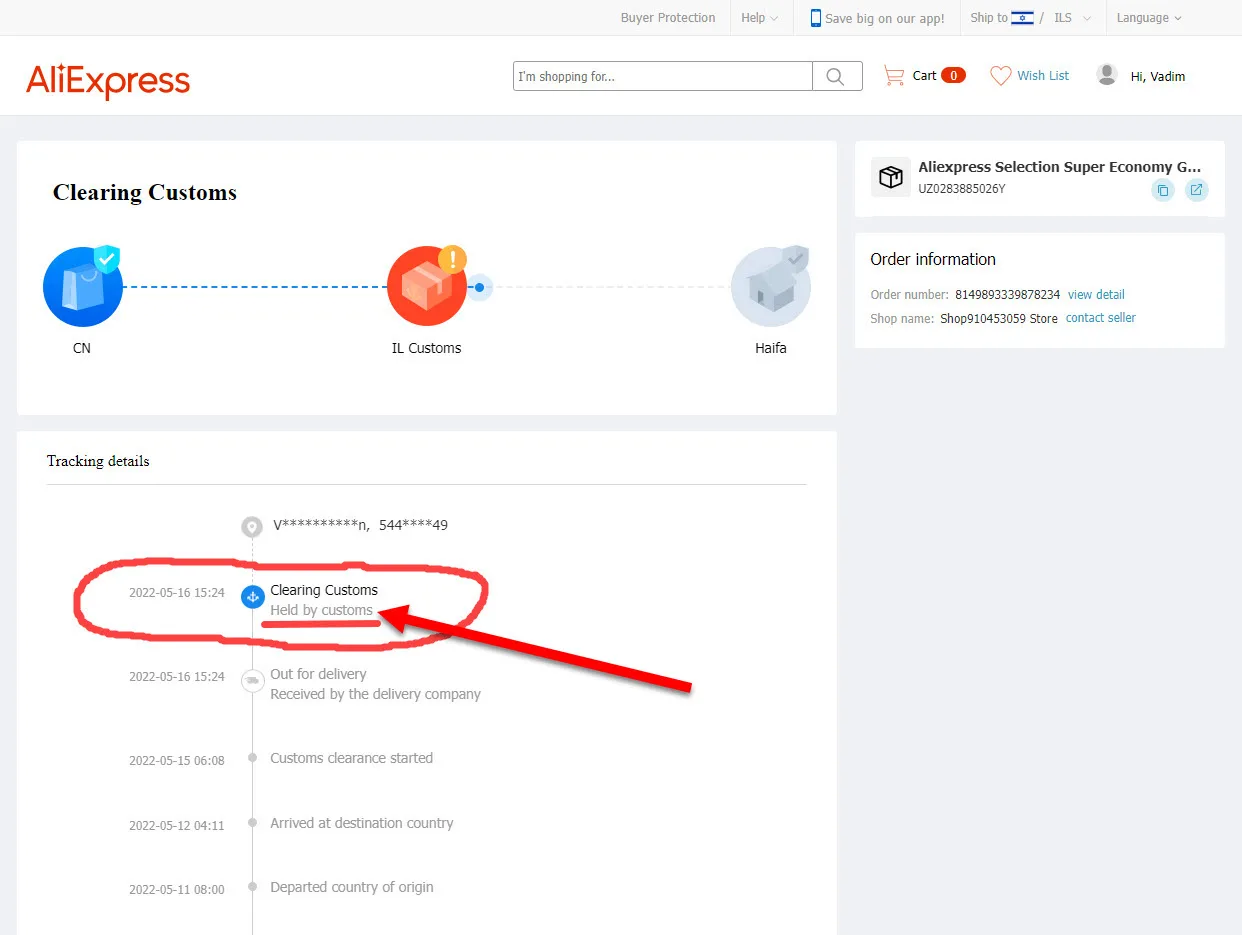Open the Language dropdown
The image size is (1242, 935).
[1149, 18]
